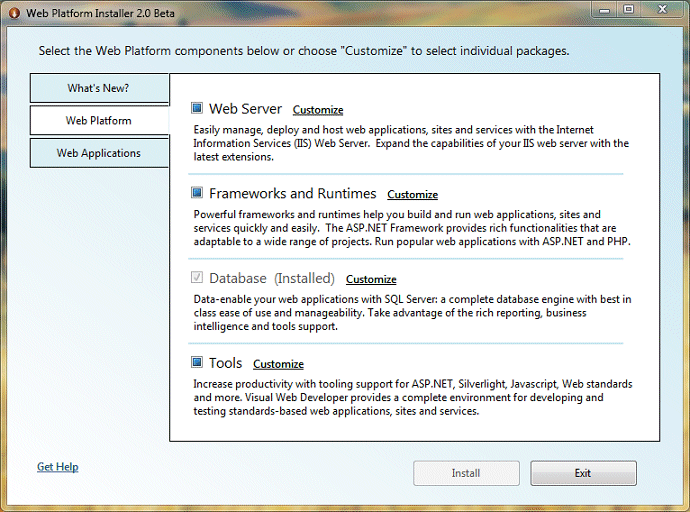Click the Frameworks and Runtimes heading
The image size is (690, 512).
point(293,194)
